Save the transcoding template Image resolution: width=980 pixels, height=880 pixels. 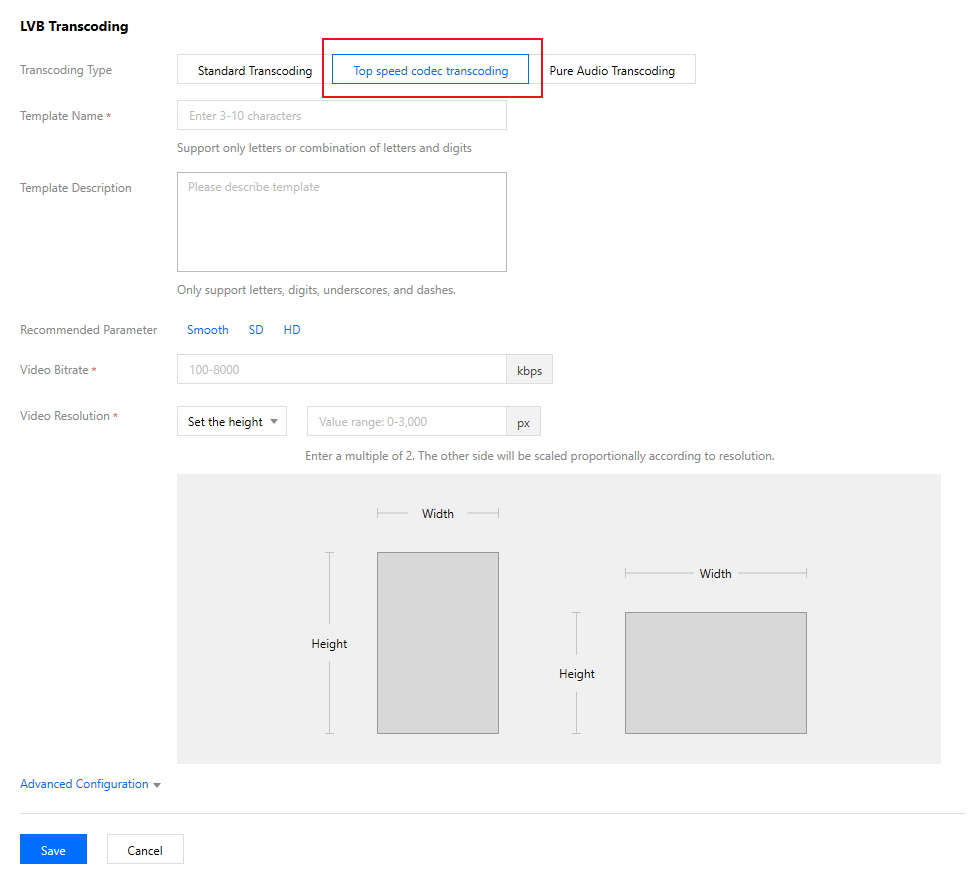click(x=53, y=849)
